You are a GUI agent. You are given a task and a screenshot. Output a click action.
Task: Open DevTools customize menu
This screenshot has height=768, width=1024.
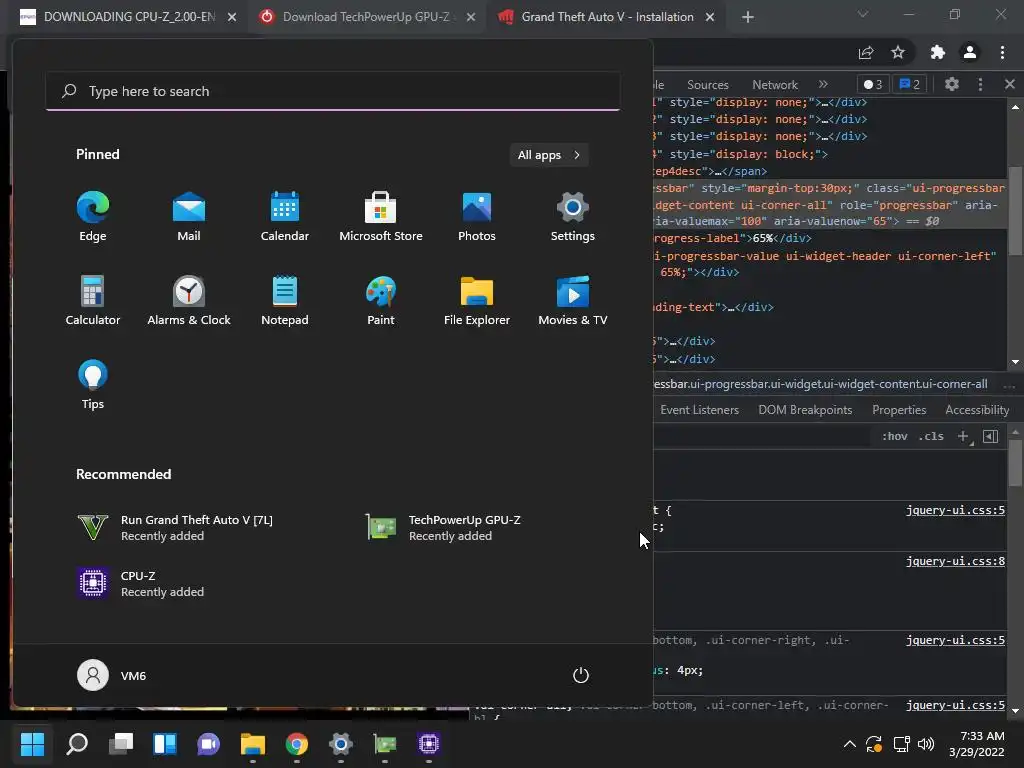pyautogui.click(x=980, y=84)
